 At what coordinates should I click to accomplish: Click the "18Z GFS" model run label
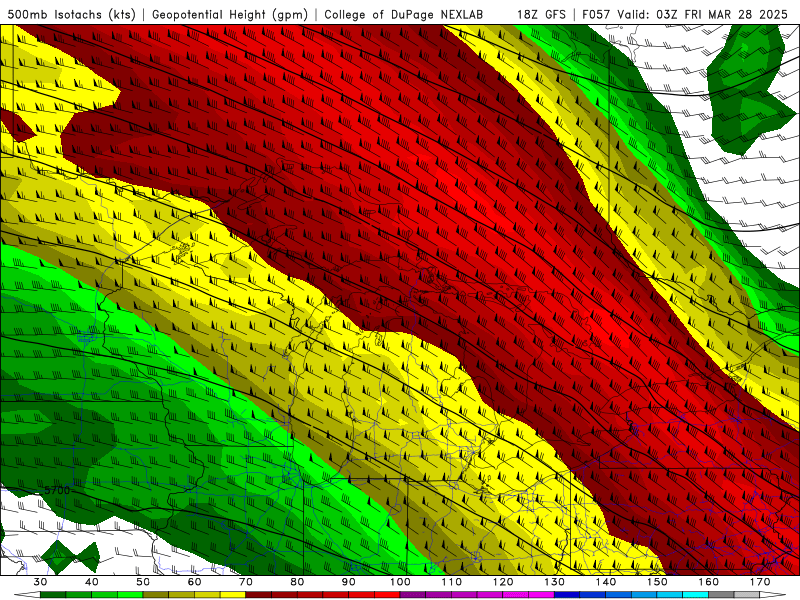pyautogui.click(x=541, y=15)
